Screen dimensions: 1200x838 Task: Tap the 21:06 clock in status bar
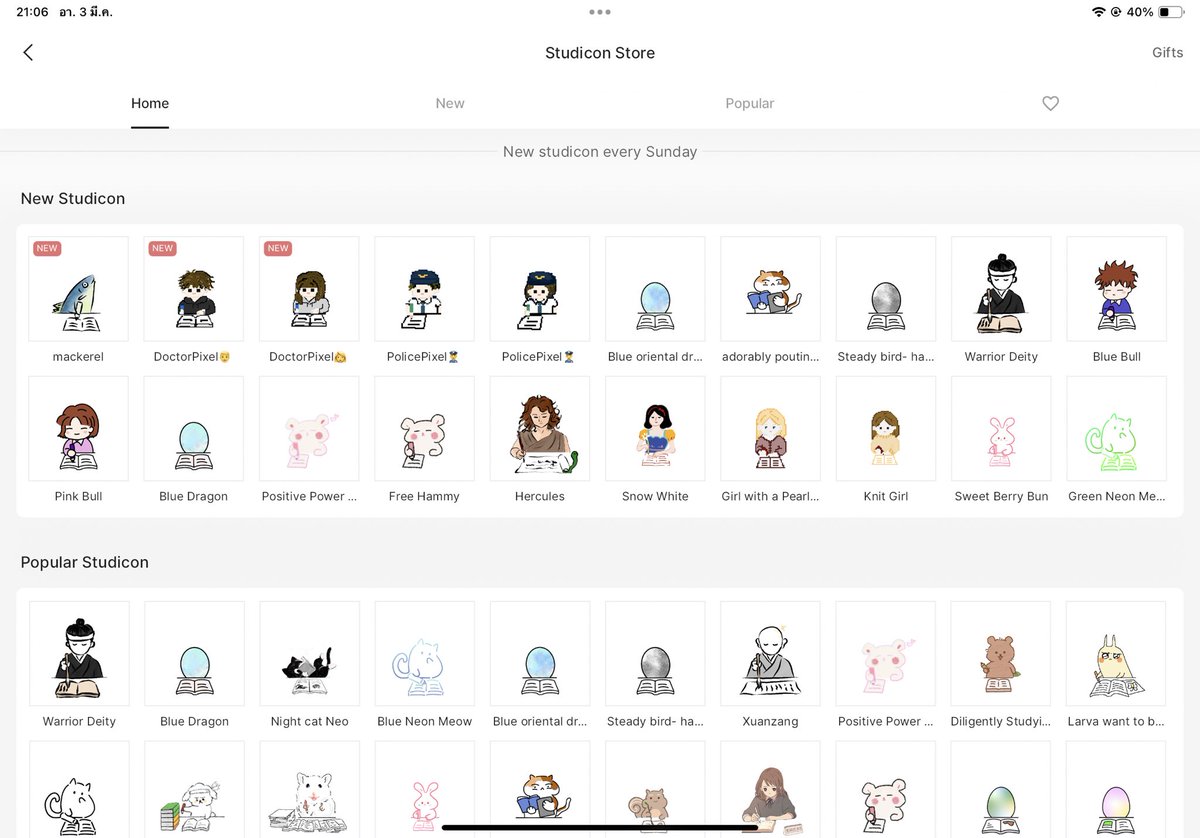[x=32, y=12]
